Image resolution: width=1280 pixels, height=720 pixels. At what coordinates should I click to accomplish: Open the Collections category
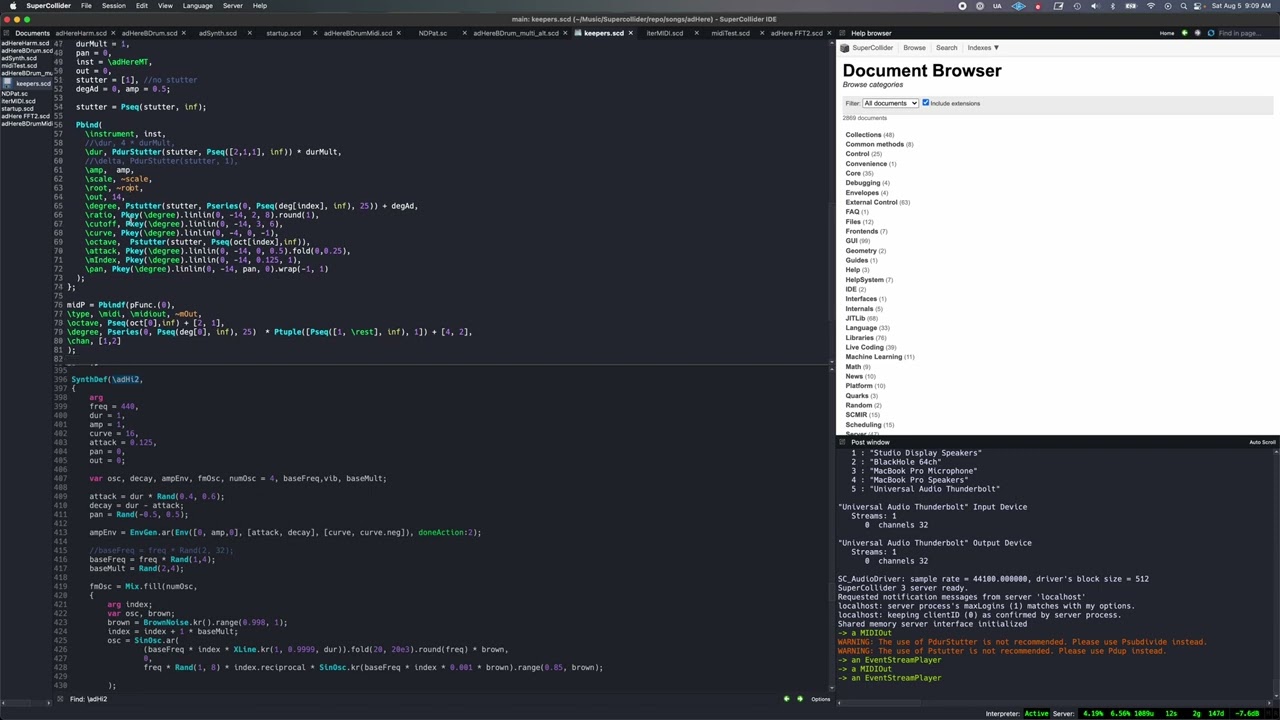863,135
